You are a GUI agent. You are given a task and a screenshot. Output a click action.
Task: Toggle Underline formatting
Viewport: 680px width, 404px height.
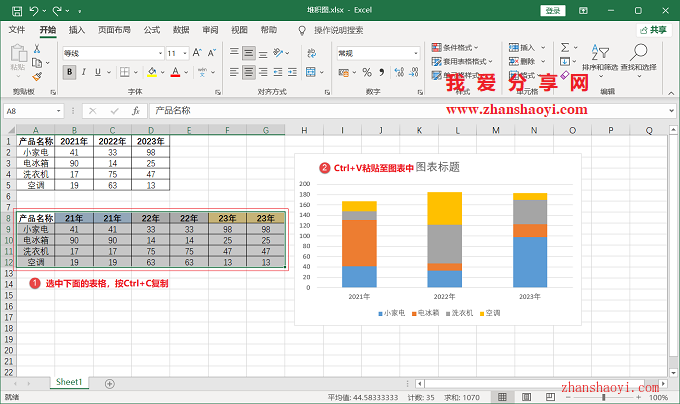pyautogui.click(x=98, y=72)
